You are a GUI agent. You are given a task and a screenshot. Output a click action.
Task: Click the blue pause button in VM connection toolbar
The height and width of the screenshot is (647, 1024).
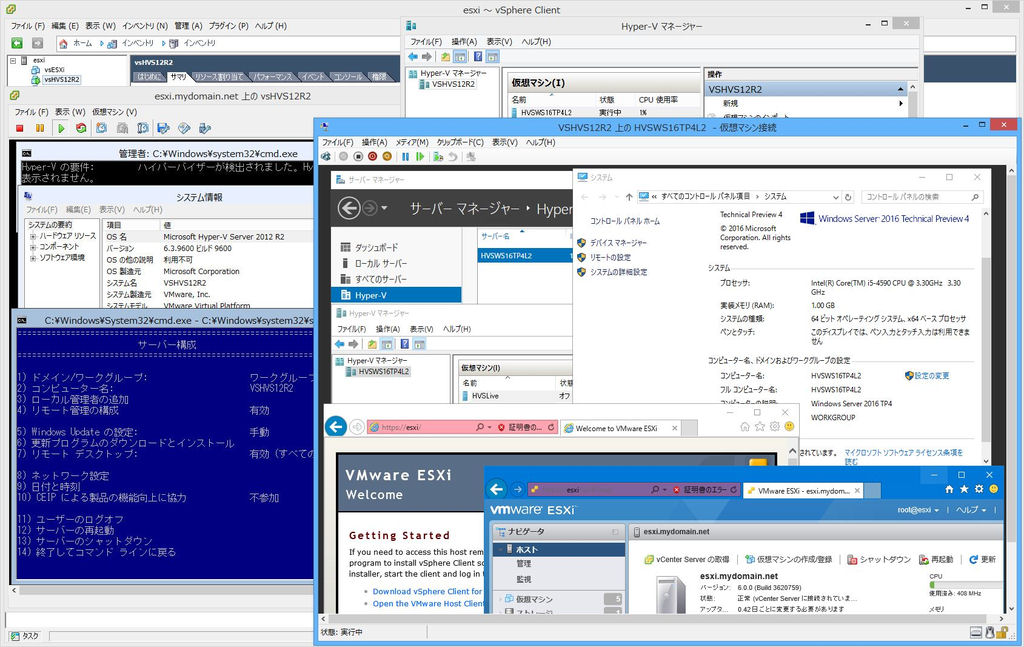tap(406, 157)
